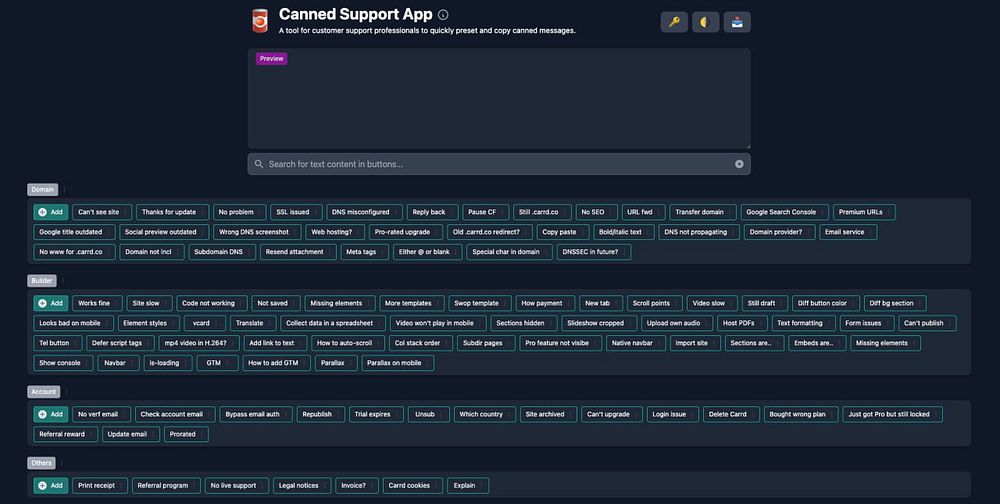1000x504 pixels.
Task: Select the More templates message
Action: (x=411, y=303)
